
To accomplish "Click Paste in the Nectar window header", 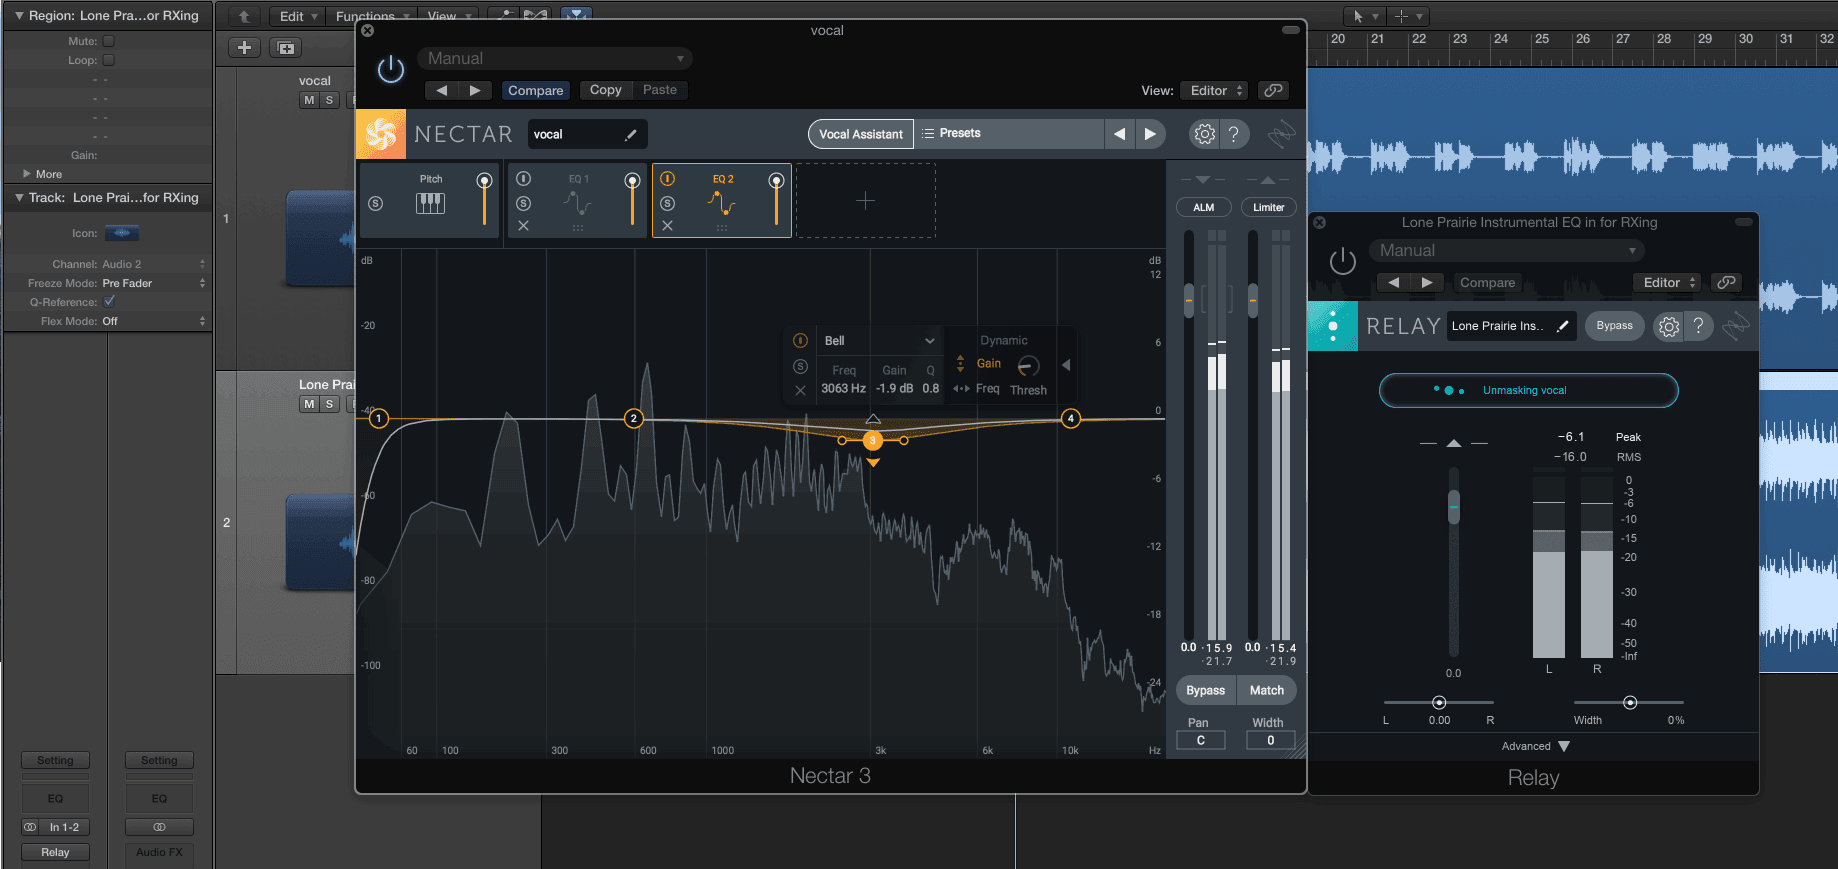I will coord(659,90).
